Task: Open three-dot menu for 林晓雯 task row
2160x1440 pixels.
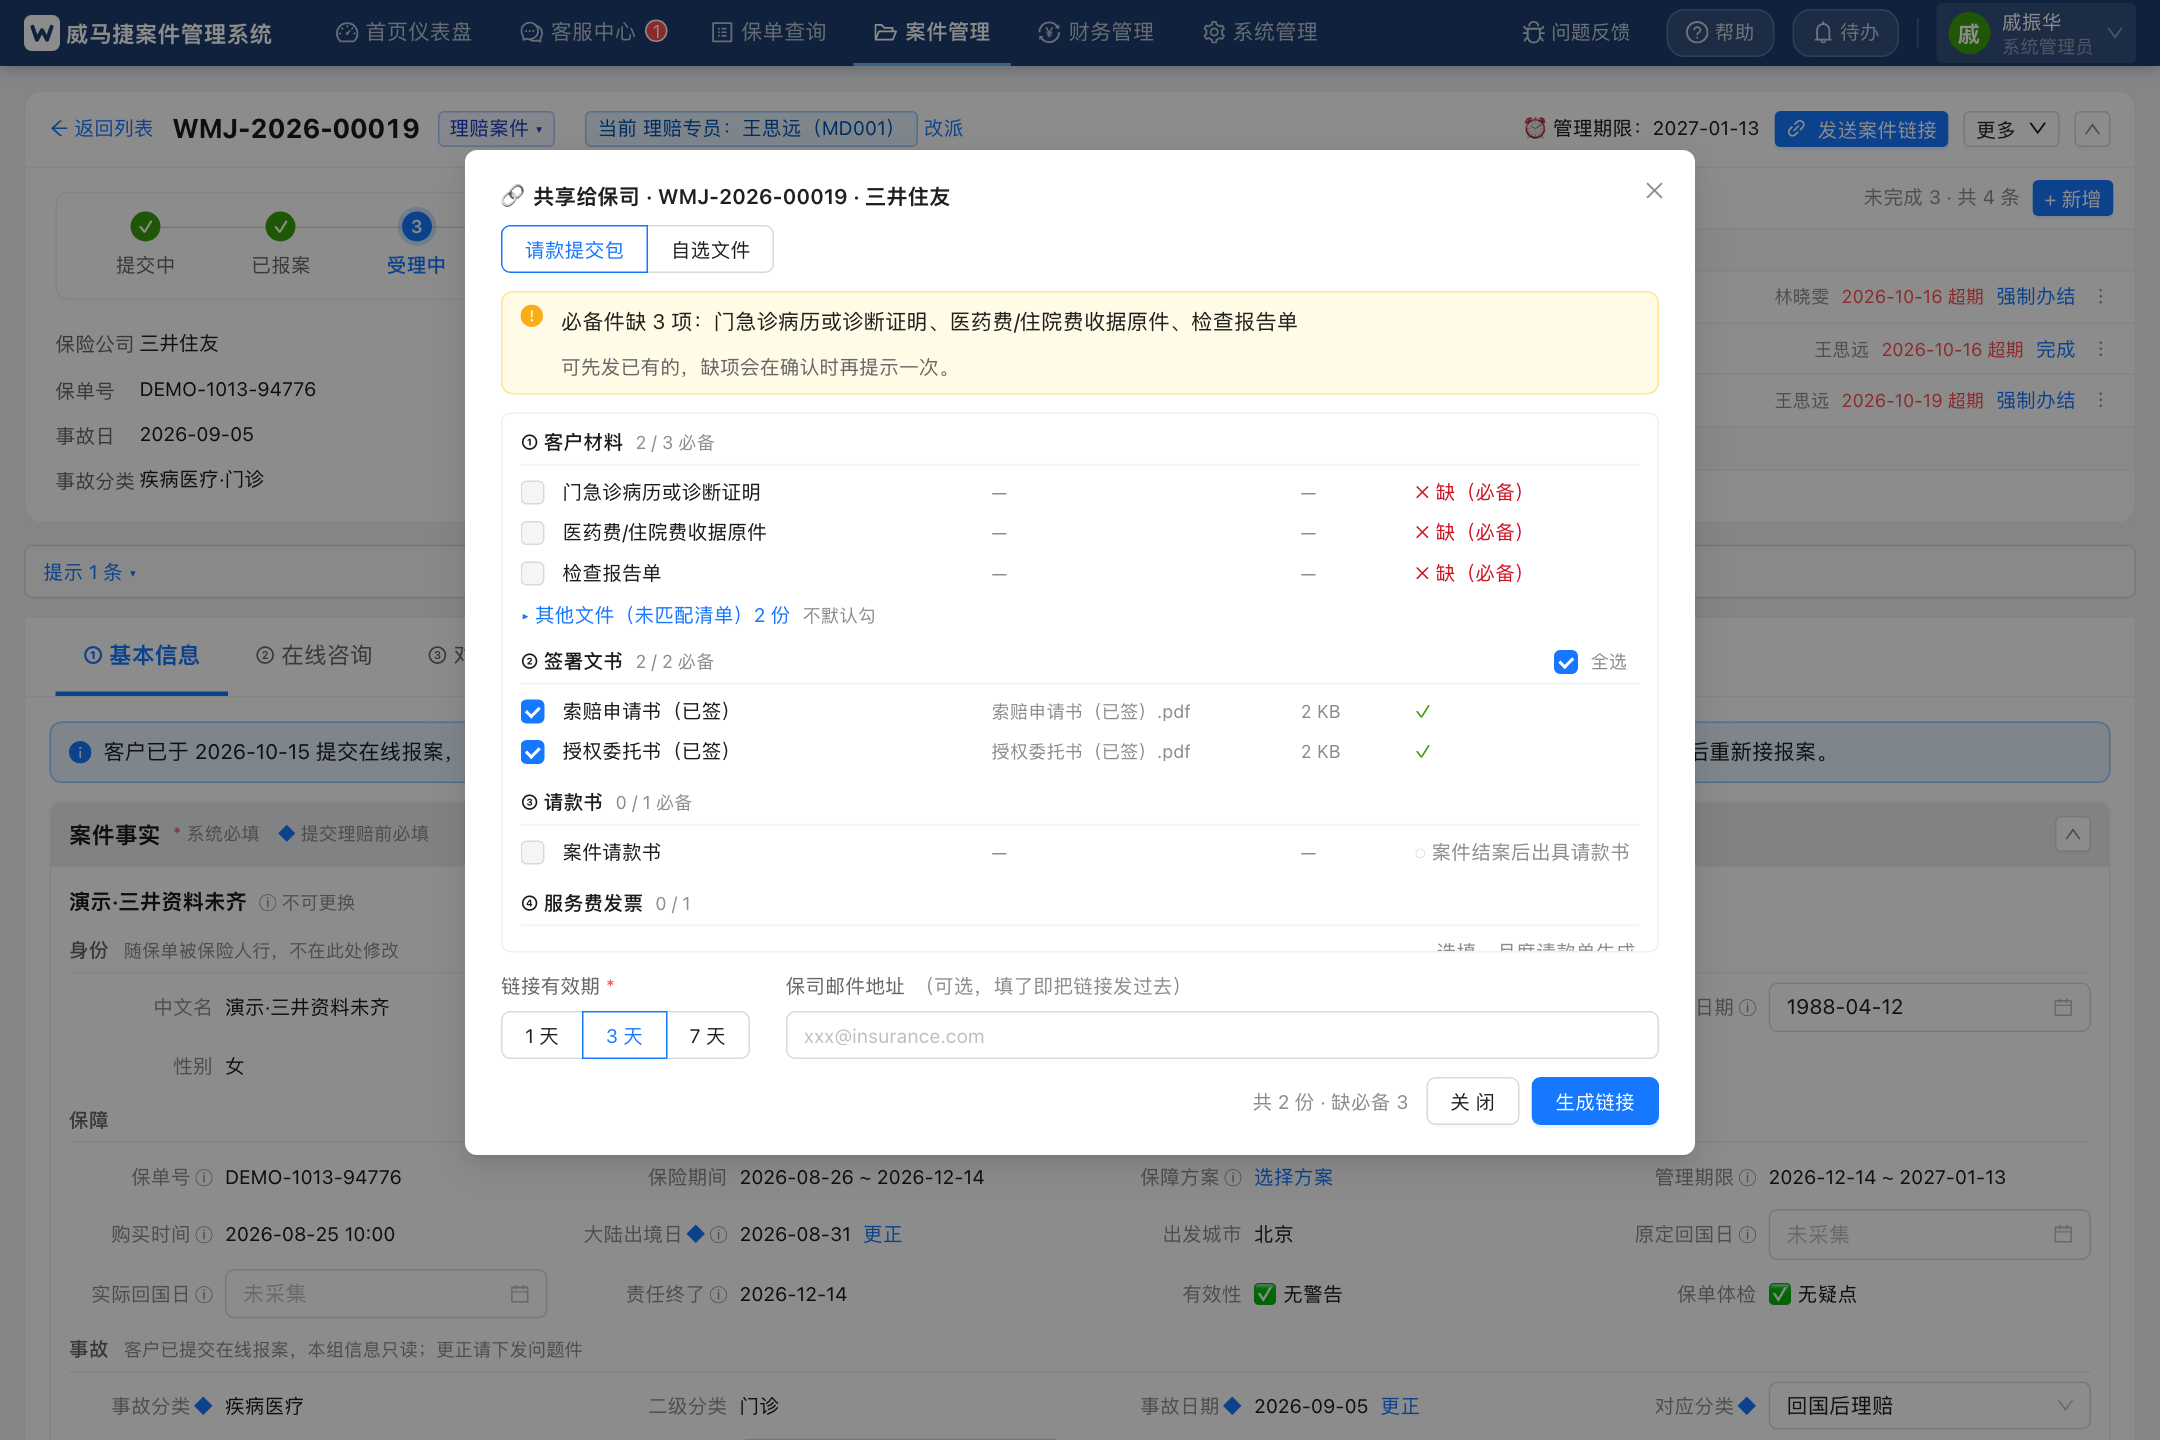Action: pos(2101,297)
